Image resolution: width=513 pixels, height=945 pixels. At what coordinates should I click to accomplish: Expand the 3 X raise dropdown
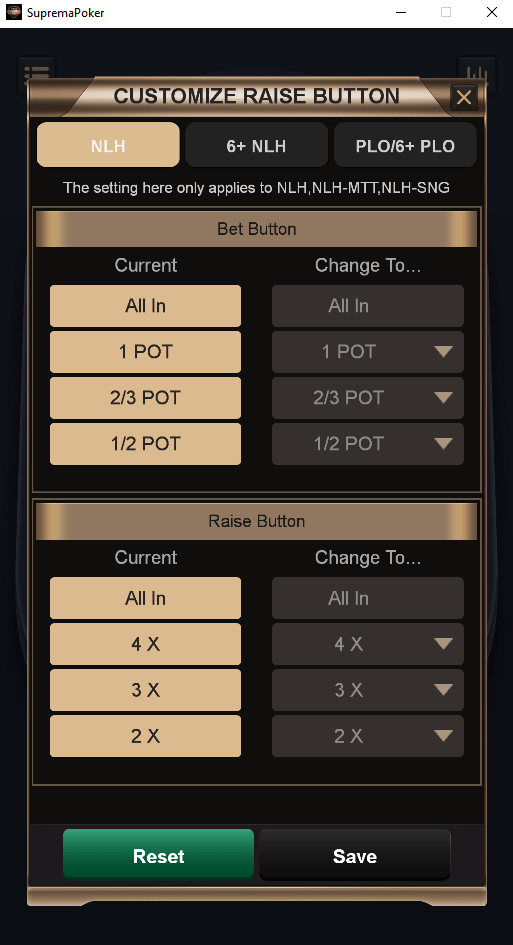[x=368, y=690]
